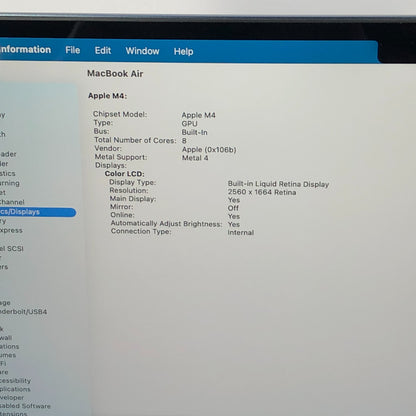The image size is (416, 416).
Task: Open the Window menu
Action: click(142, 51)
